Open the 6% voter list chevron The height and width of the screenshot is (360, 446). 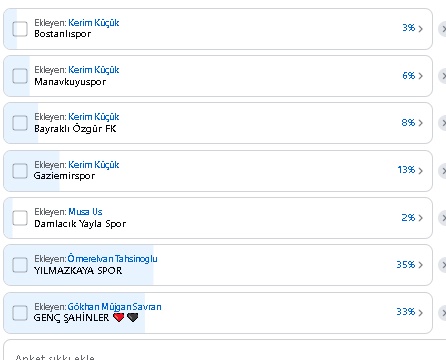[413, 76]
